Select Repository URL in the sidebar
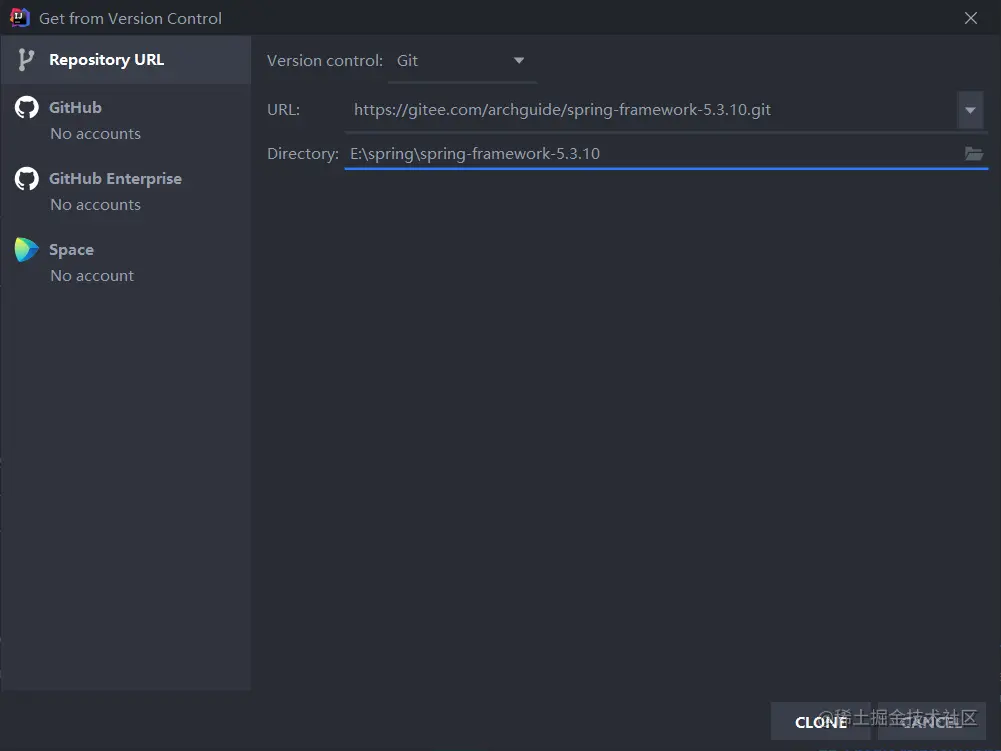The width and height of the screenshot is (1001, 751). (126, 60)
